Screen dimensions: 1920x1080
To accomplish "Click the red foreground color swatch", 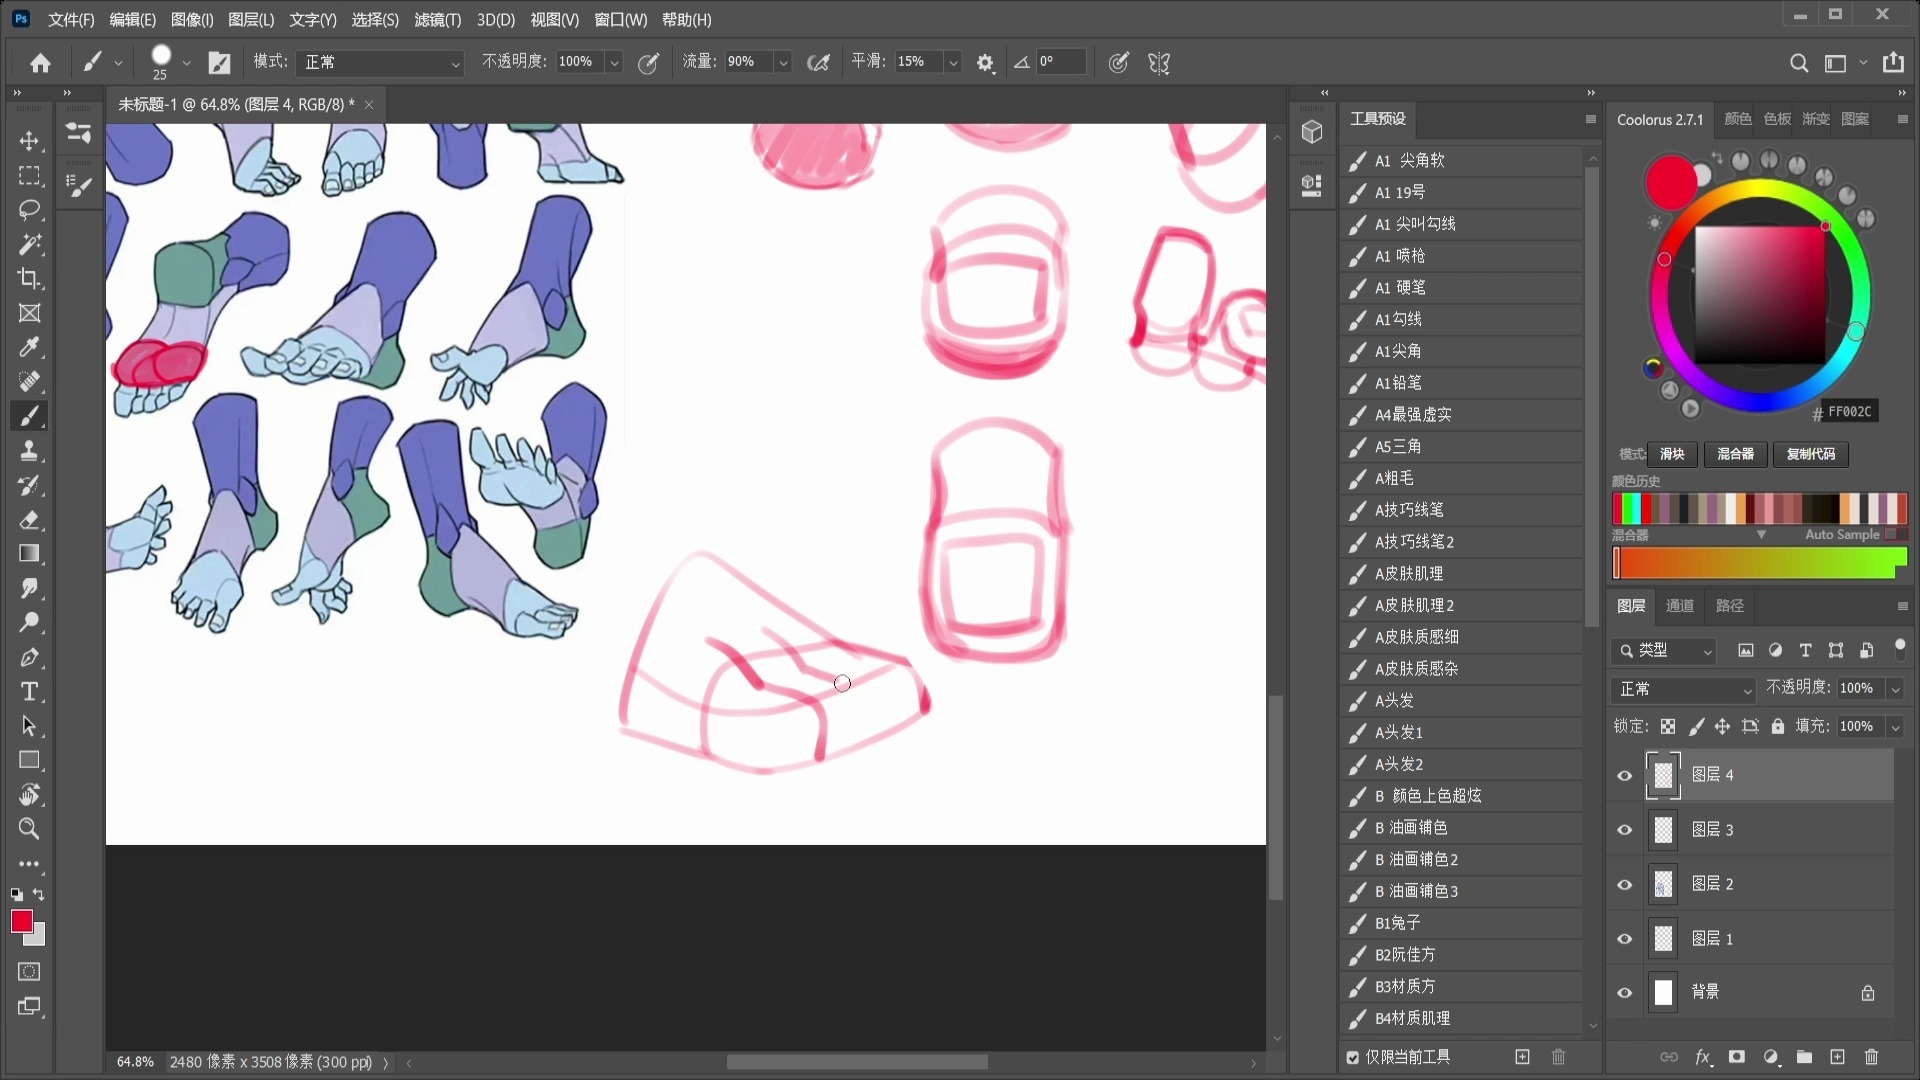I will [21, 921].
